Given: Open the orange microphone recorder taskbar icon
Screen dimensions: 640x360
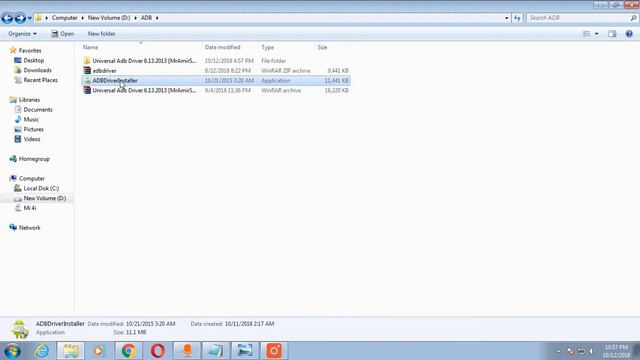Looking at the screenshot, I should tap(187, 351).
